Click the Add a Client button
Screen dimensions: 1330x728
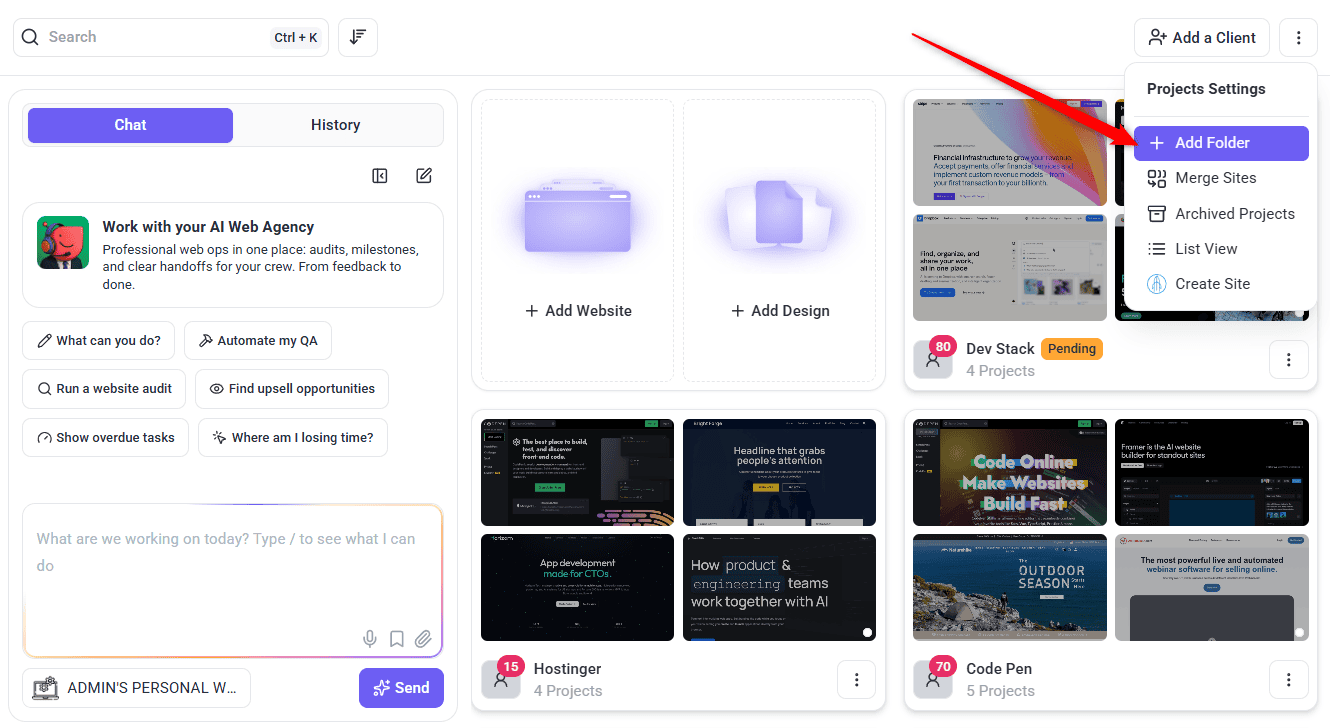tap(1202, 38)
